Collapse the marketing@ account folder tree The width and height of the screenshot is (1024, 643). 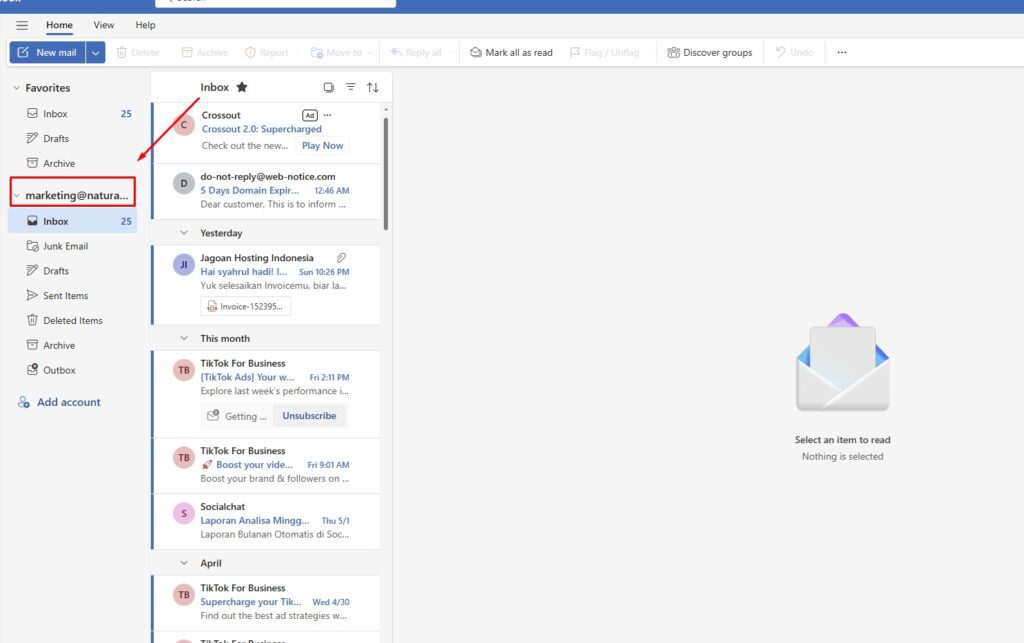(x=17, y=195)
